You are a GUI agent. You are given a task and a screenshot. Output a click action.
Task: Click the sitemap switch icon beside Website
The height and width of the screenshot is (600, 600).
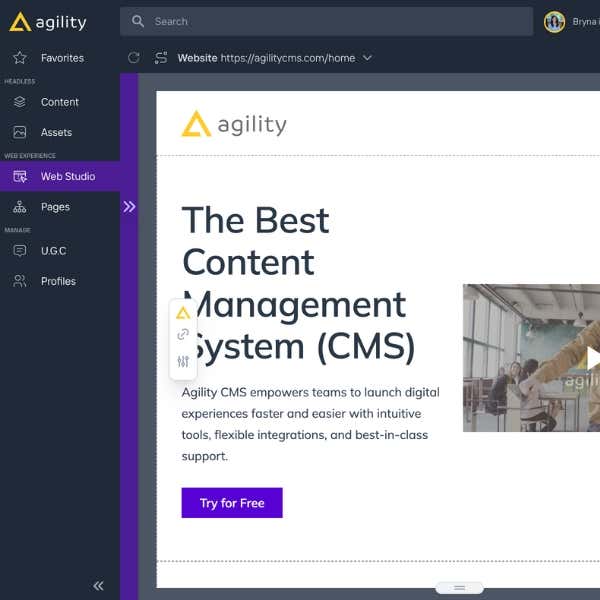[161, 58]
